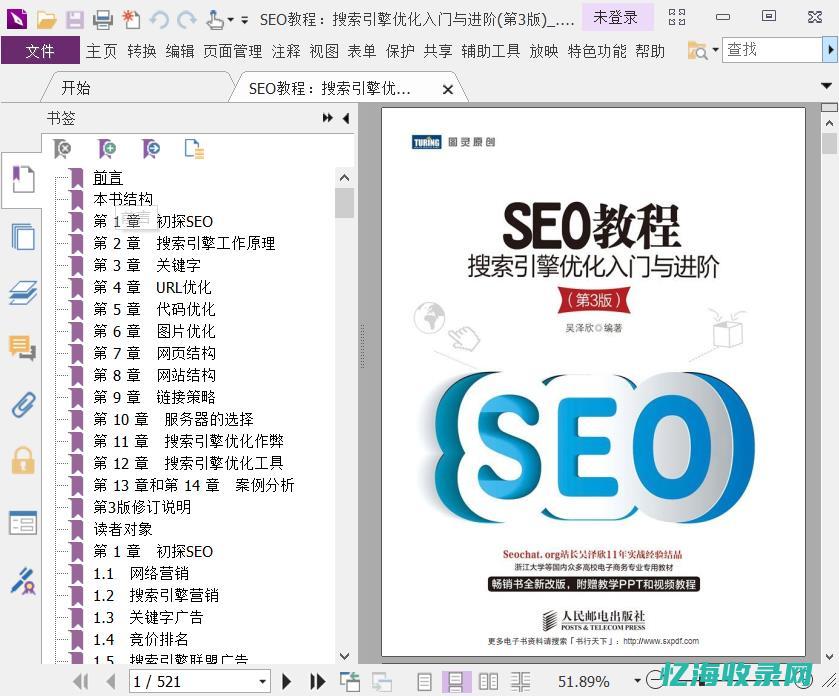The width and height of the screenshot is (839, 696).
Task: Print the document via the printer icon
Action: tap(102, 20)
